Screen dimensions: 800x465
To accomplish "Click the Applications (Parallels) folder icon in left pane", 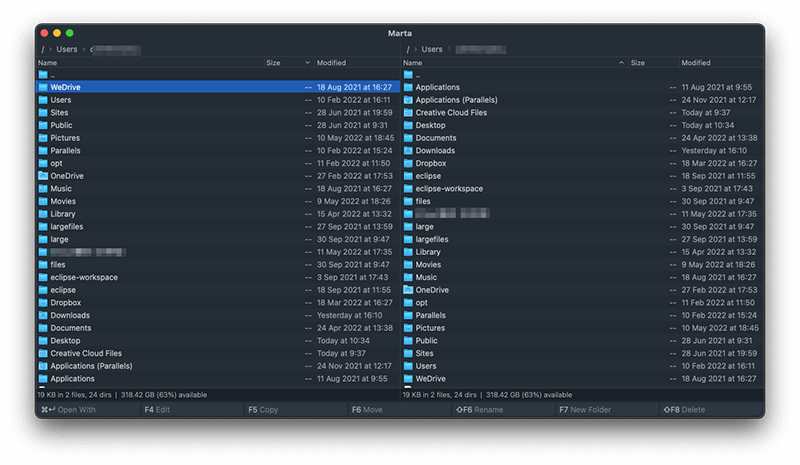I will (43, 366).
